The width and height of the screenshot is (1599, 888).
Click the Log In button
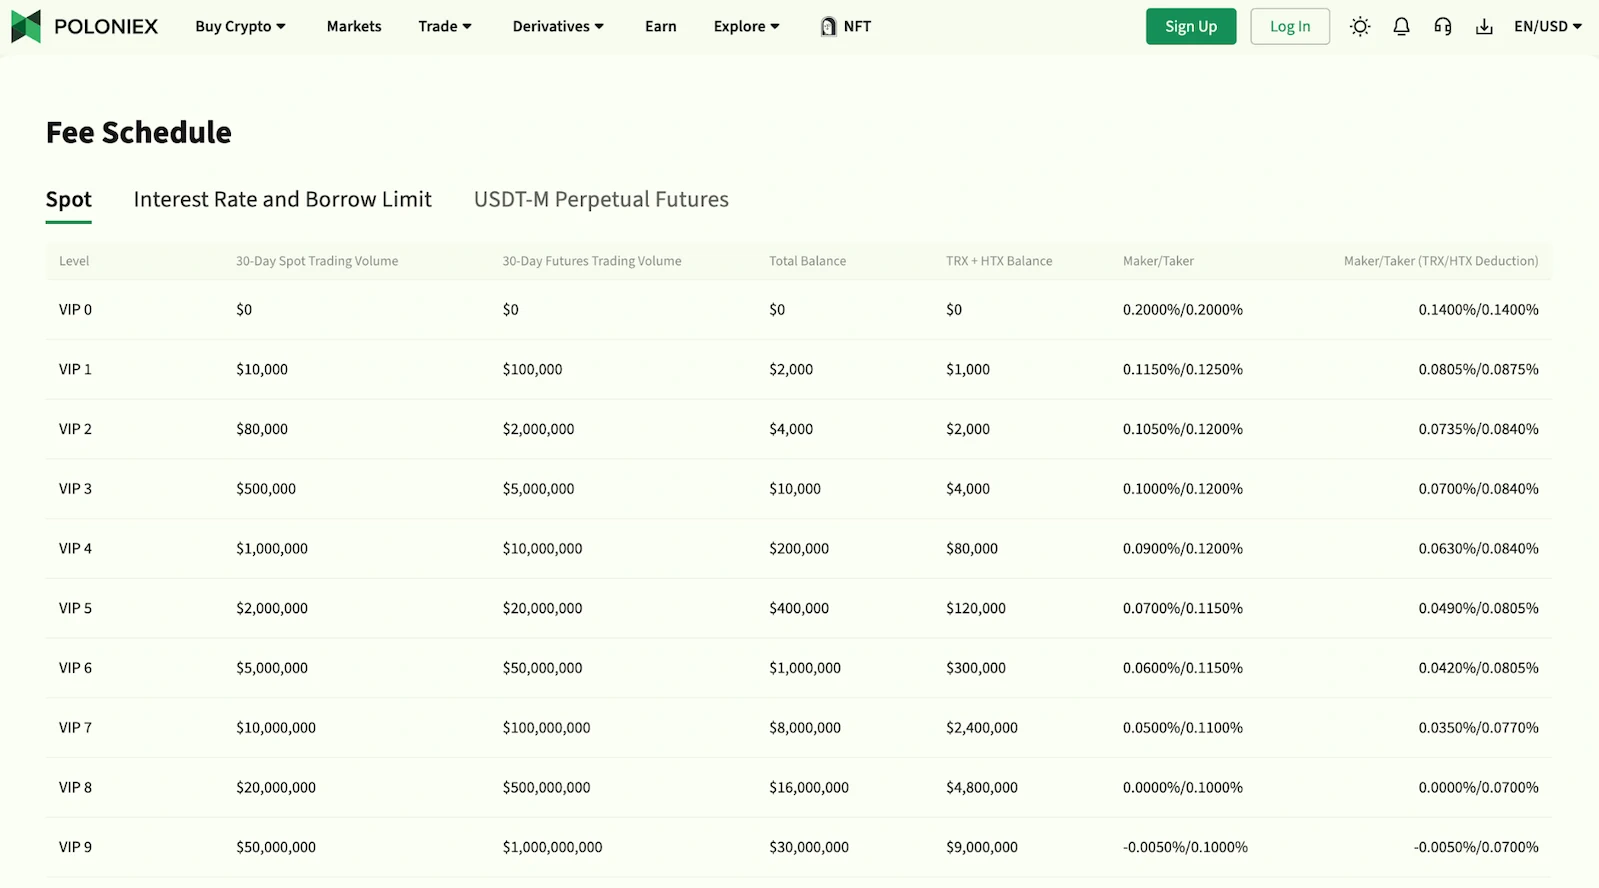1289,27
